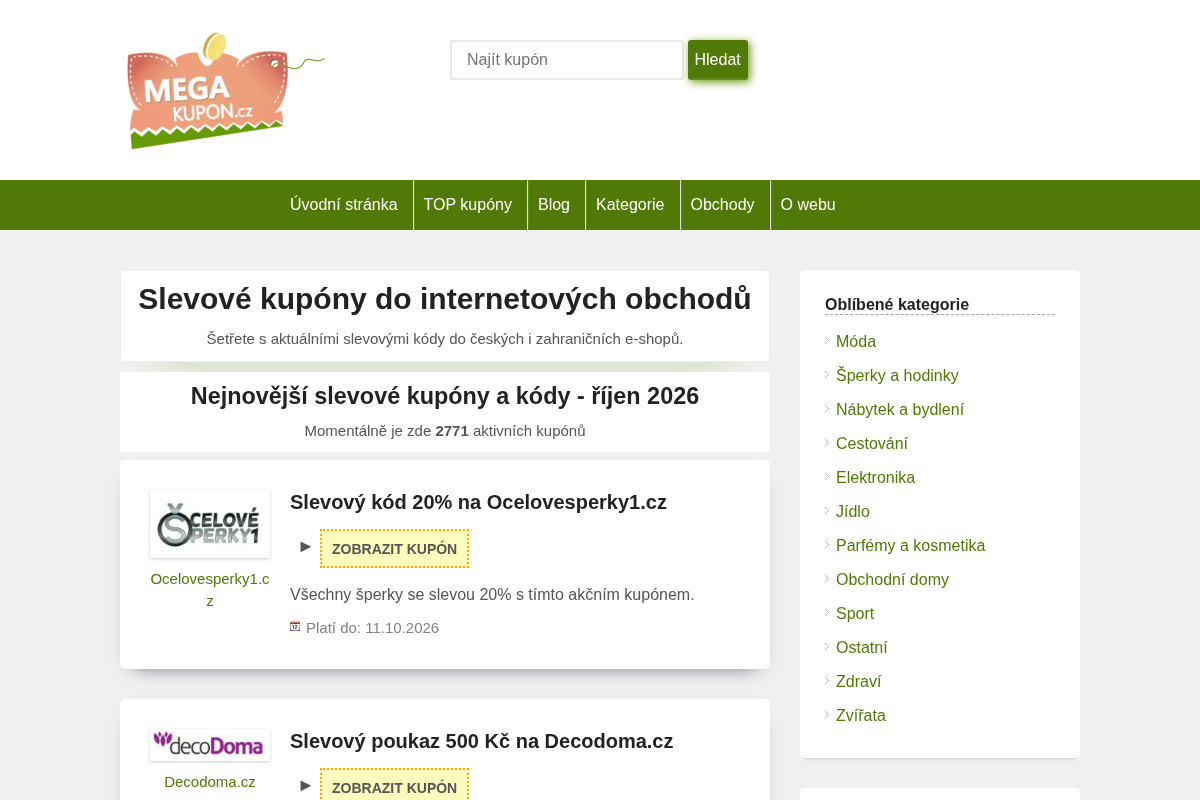The width and height of the screenshot is (1200, 800).
Task: Open the Slevový poukaz 500 Kč title
Action: pos(482,741)
